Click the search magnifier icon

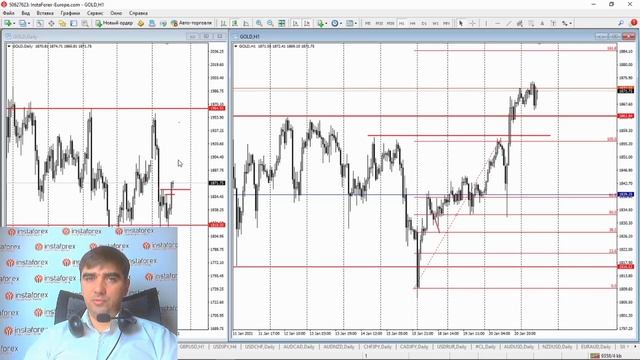click(621, 23)
